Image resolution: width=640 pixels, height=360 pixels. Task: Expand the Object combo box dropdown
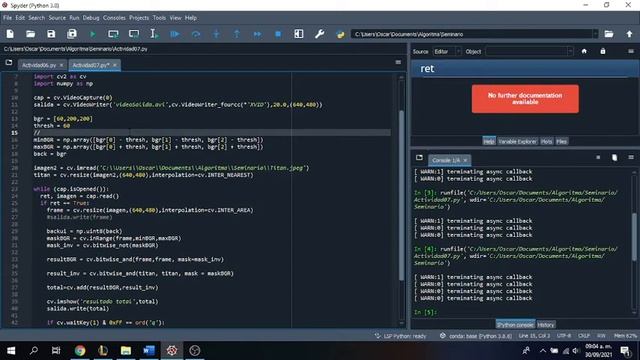pos(570,51)
